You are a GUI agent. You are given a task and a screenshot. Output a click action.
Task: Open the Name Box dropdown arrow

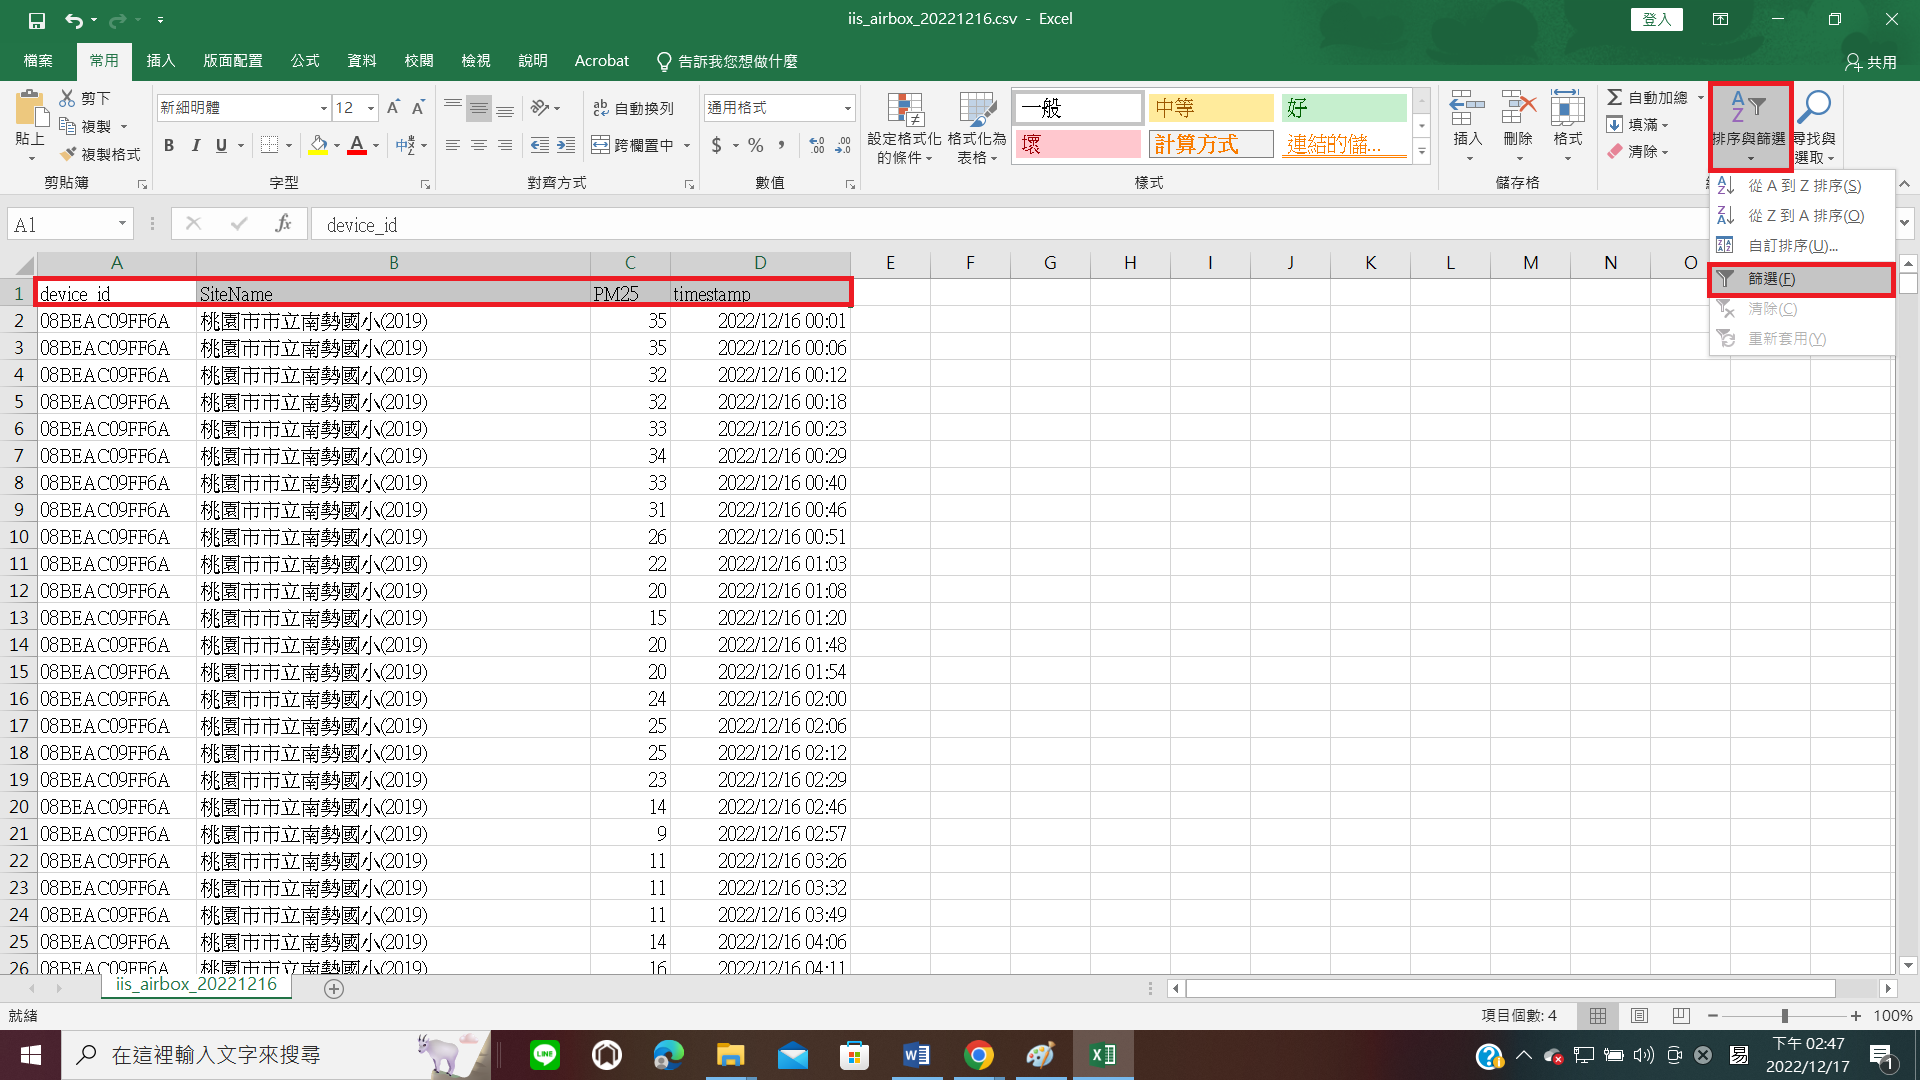pos(122,224)
